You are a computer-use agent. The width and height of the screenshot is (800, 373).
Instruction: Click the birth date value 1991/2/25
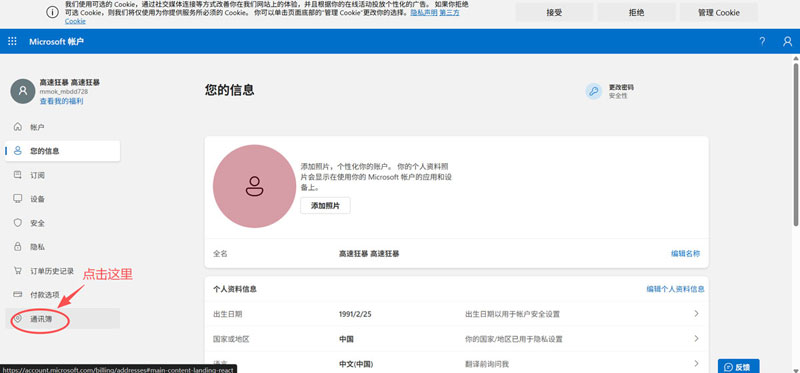pos(355,314)
